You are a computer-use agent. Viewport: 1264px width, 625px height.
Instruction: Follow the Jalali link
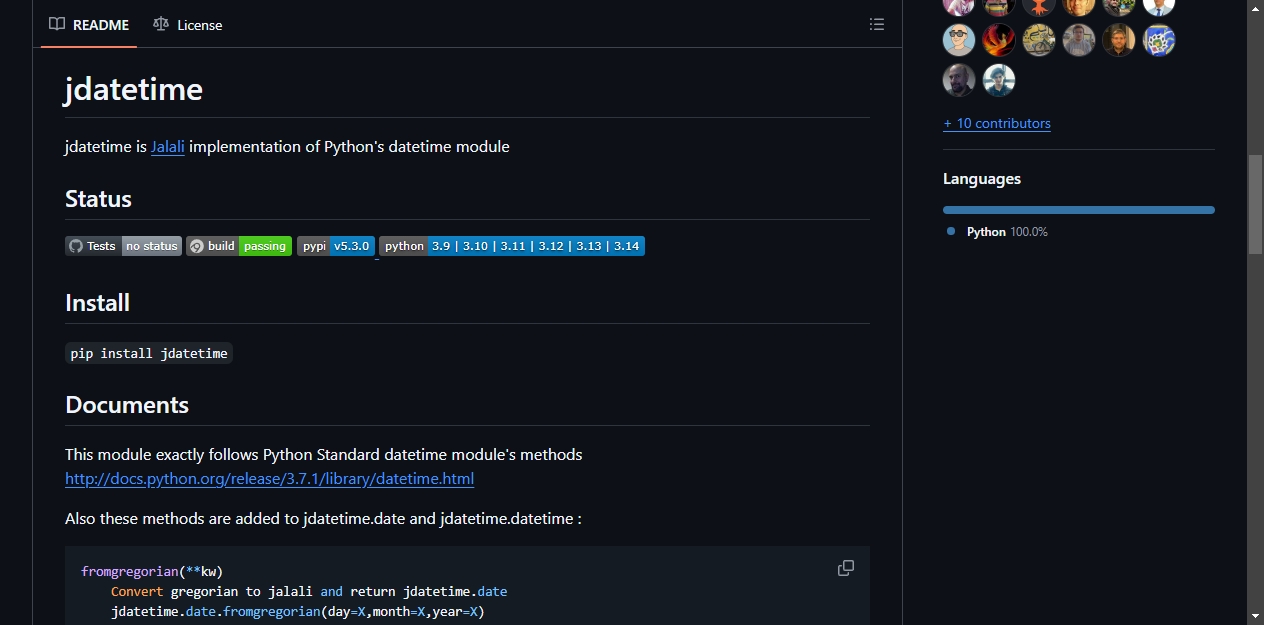click(x=168, y=147)
